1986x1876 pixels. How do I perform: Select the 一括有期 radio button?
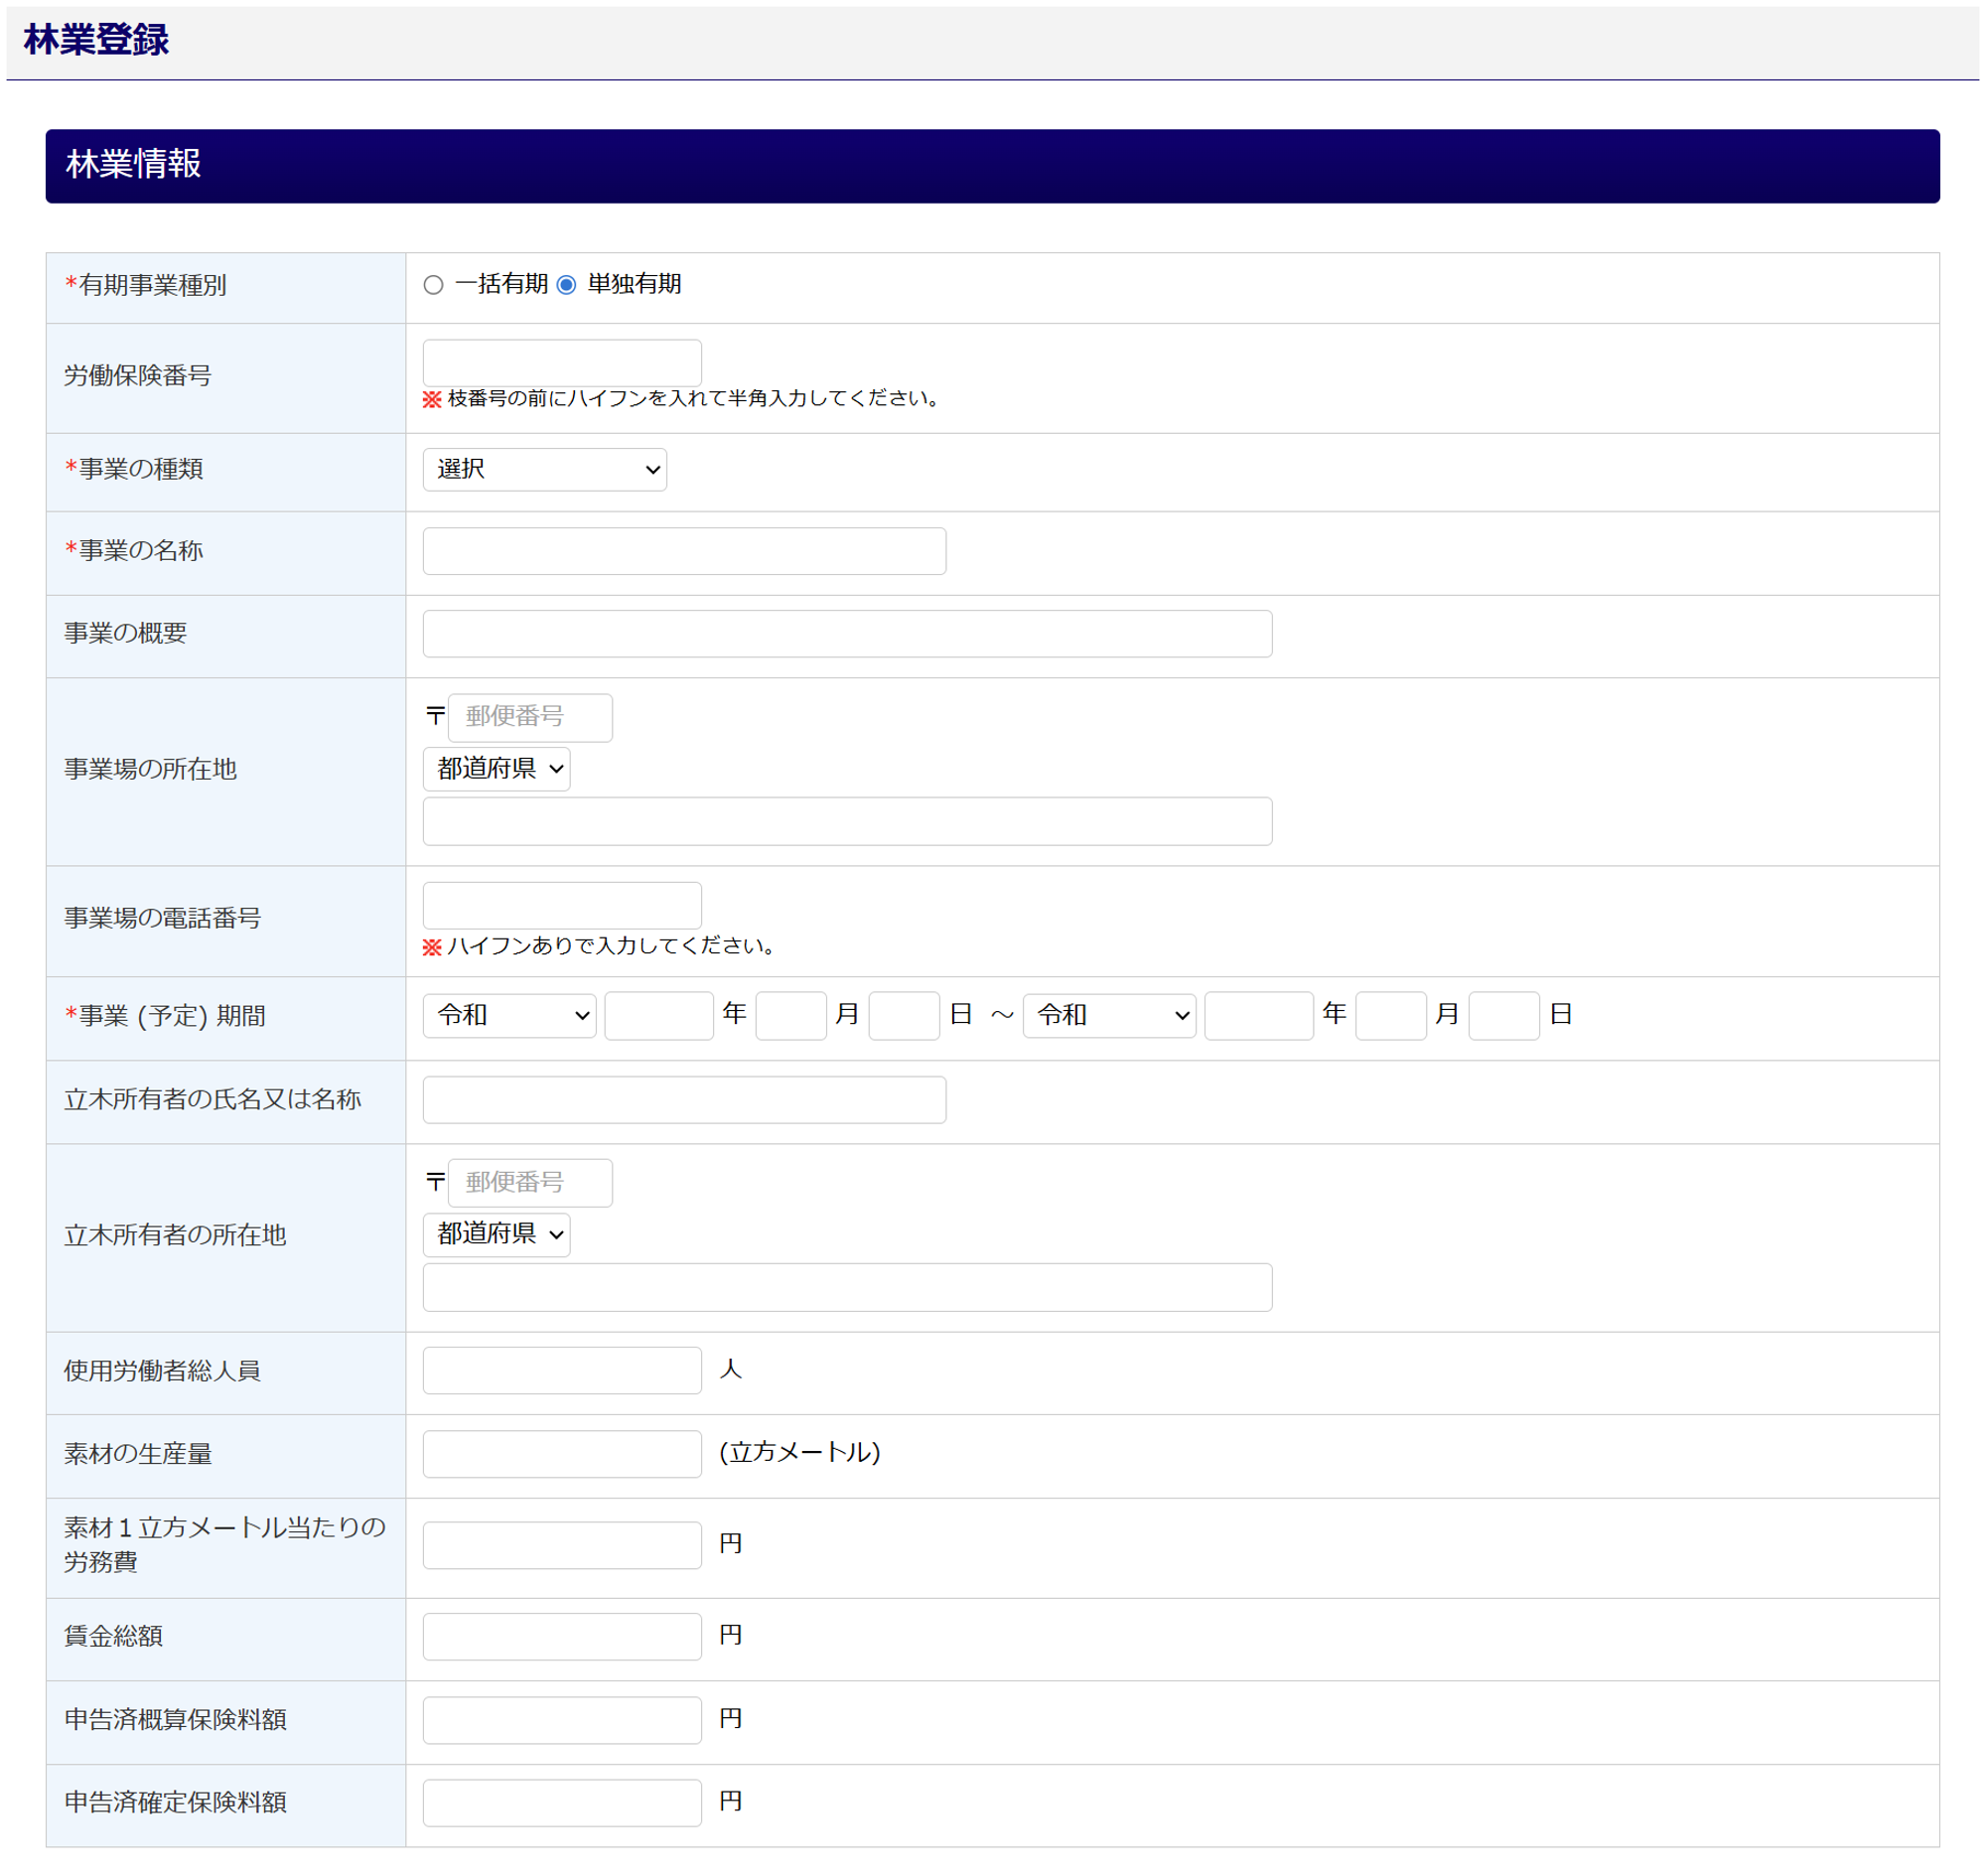pyautogui.click(x=433, y=285)
